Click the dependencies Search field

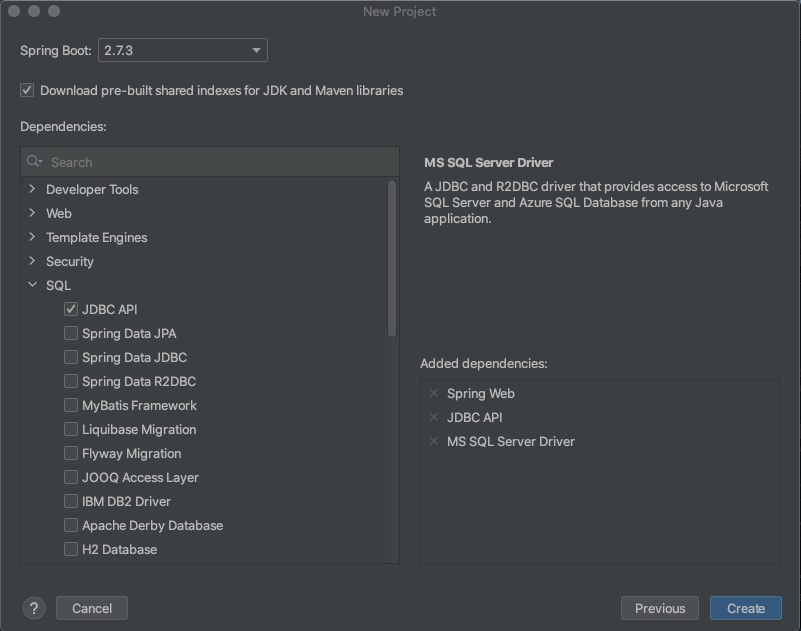click(210, 162)
